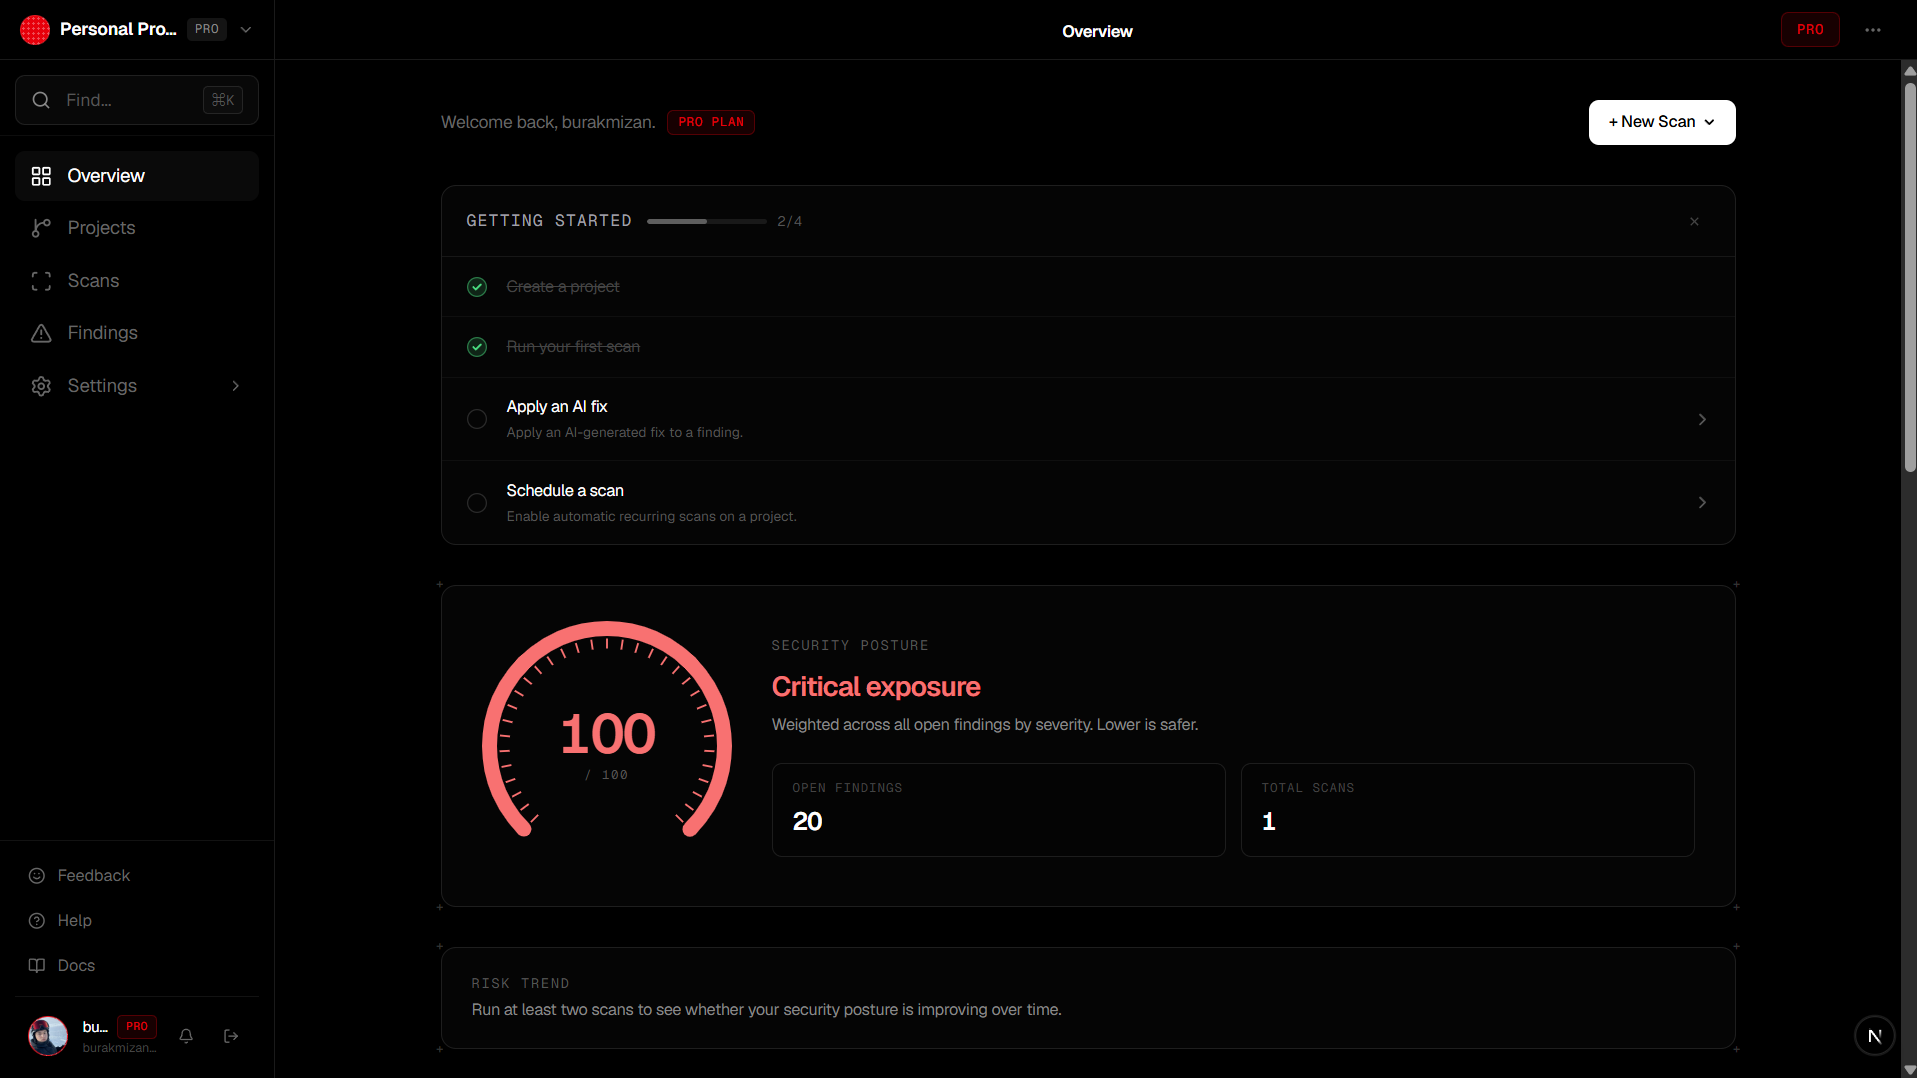Open Settings in the sidebar
The height and width of the screenshot is (1078, 1917).
(137, 386)
